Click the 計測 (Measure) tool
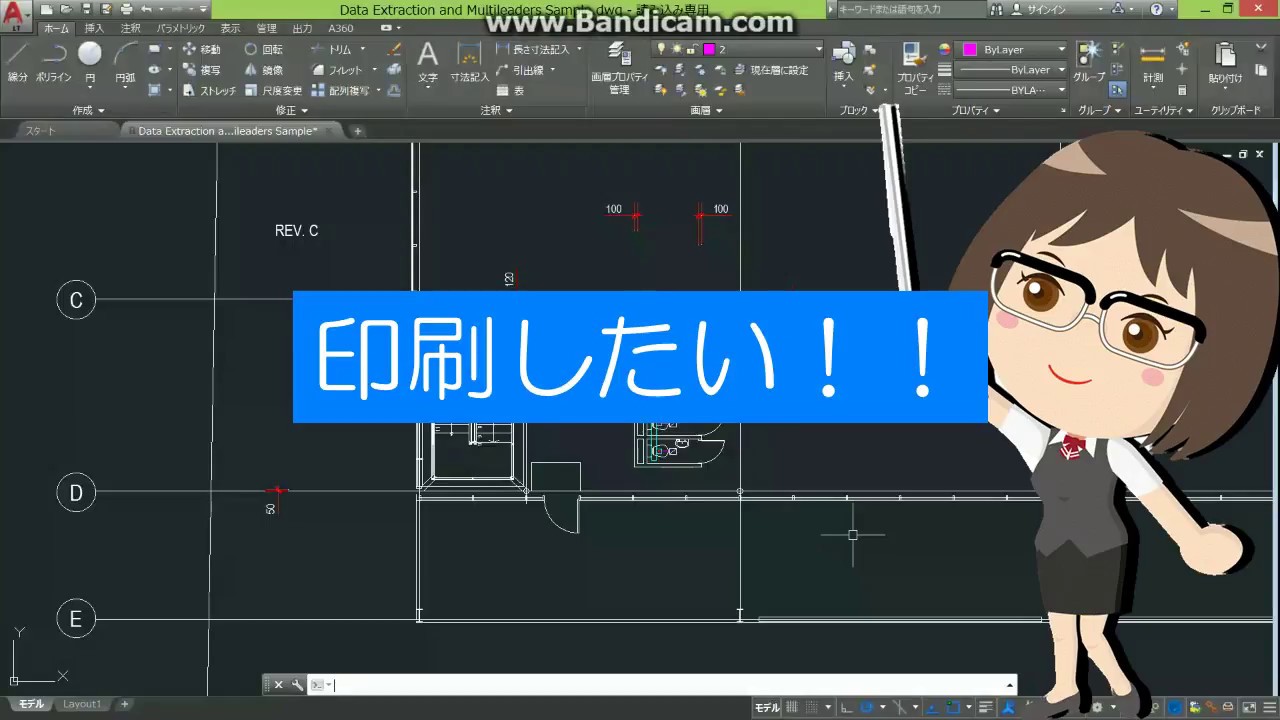 coord(1153,61)
